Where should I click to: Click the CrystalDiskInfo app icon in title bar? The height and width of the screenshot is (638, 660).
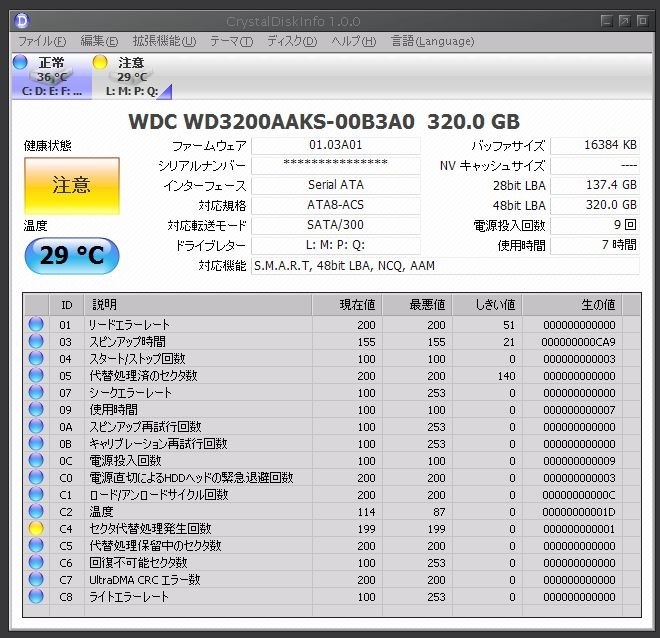[x=21, y=21]
